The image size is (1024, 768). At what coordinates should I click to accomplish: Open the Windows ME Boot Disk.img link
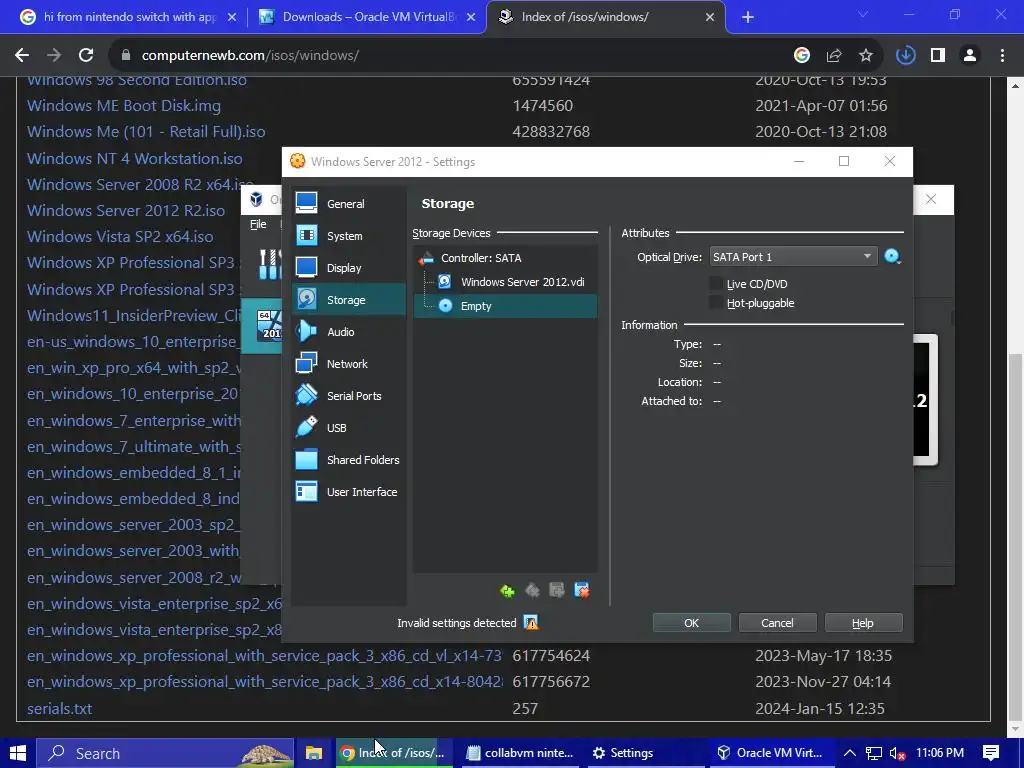click(x=124, y=106)
